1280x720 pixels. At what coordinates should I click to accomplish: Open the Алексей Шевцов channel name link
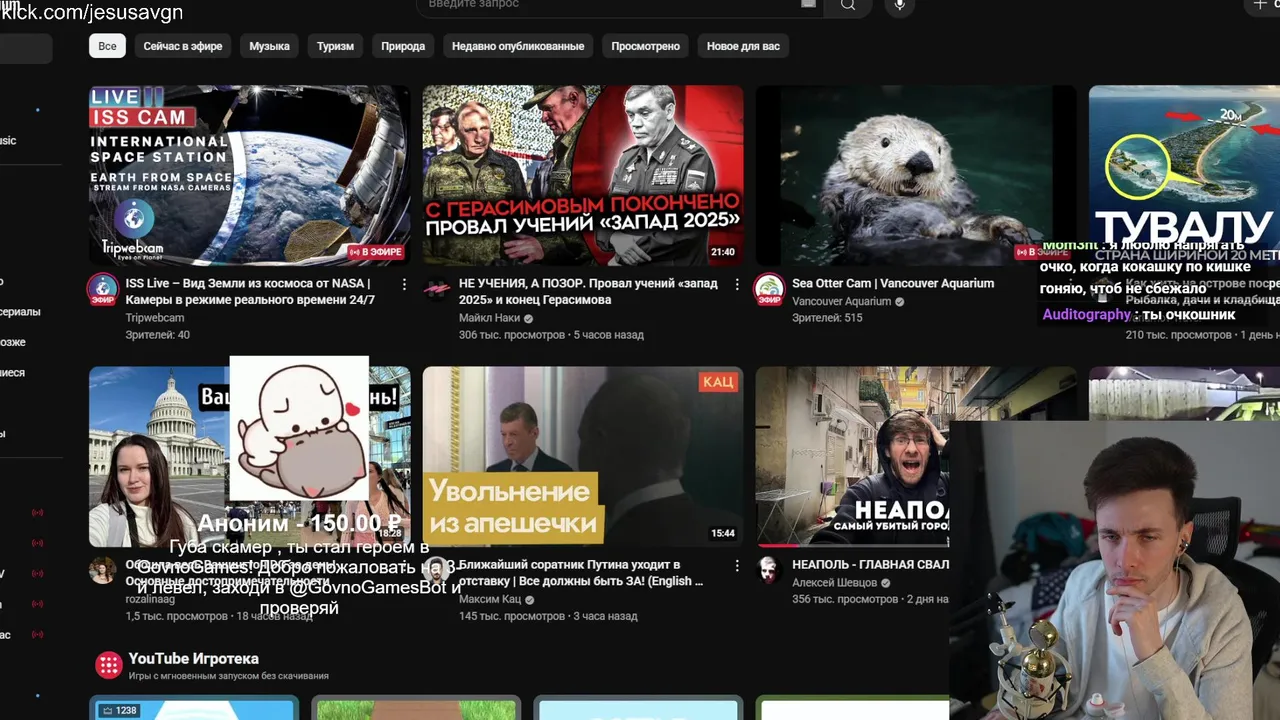pos(834,582)
